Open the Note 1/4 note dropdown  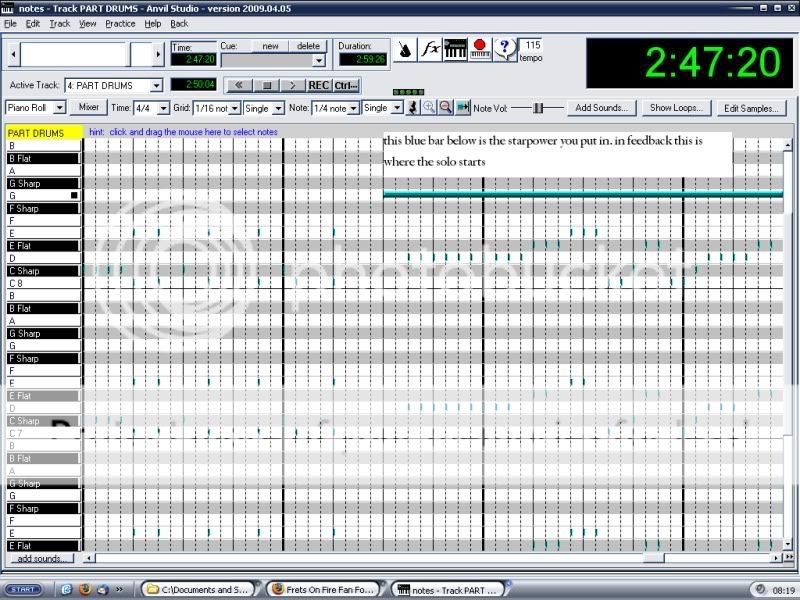pyautogui.click(x=353, y=108)
